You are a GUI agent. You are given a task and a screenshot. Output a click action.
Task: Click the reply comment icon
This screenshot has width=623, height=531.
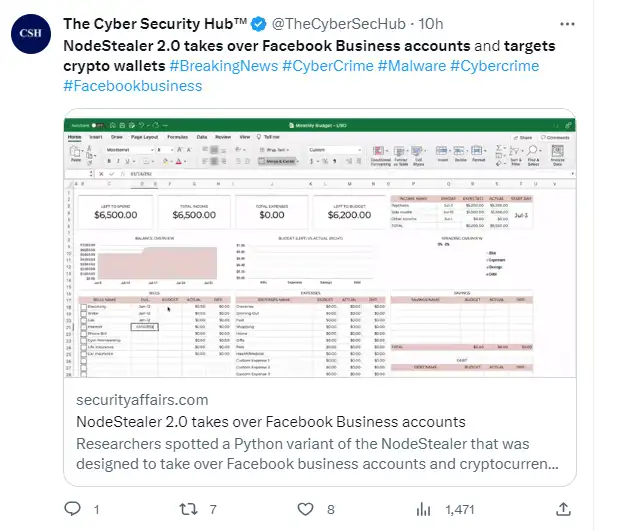pos(72,509)
